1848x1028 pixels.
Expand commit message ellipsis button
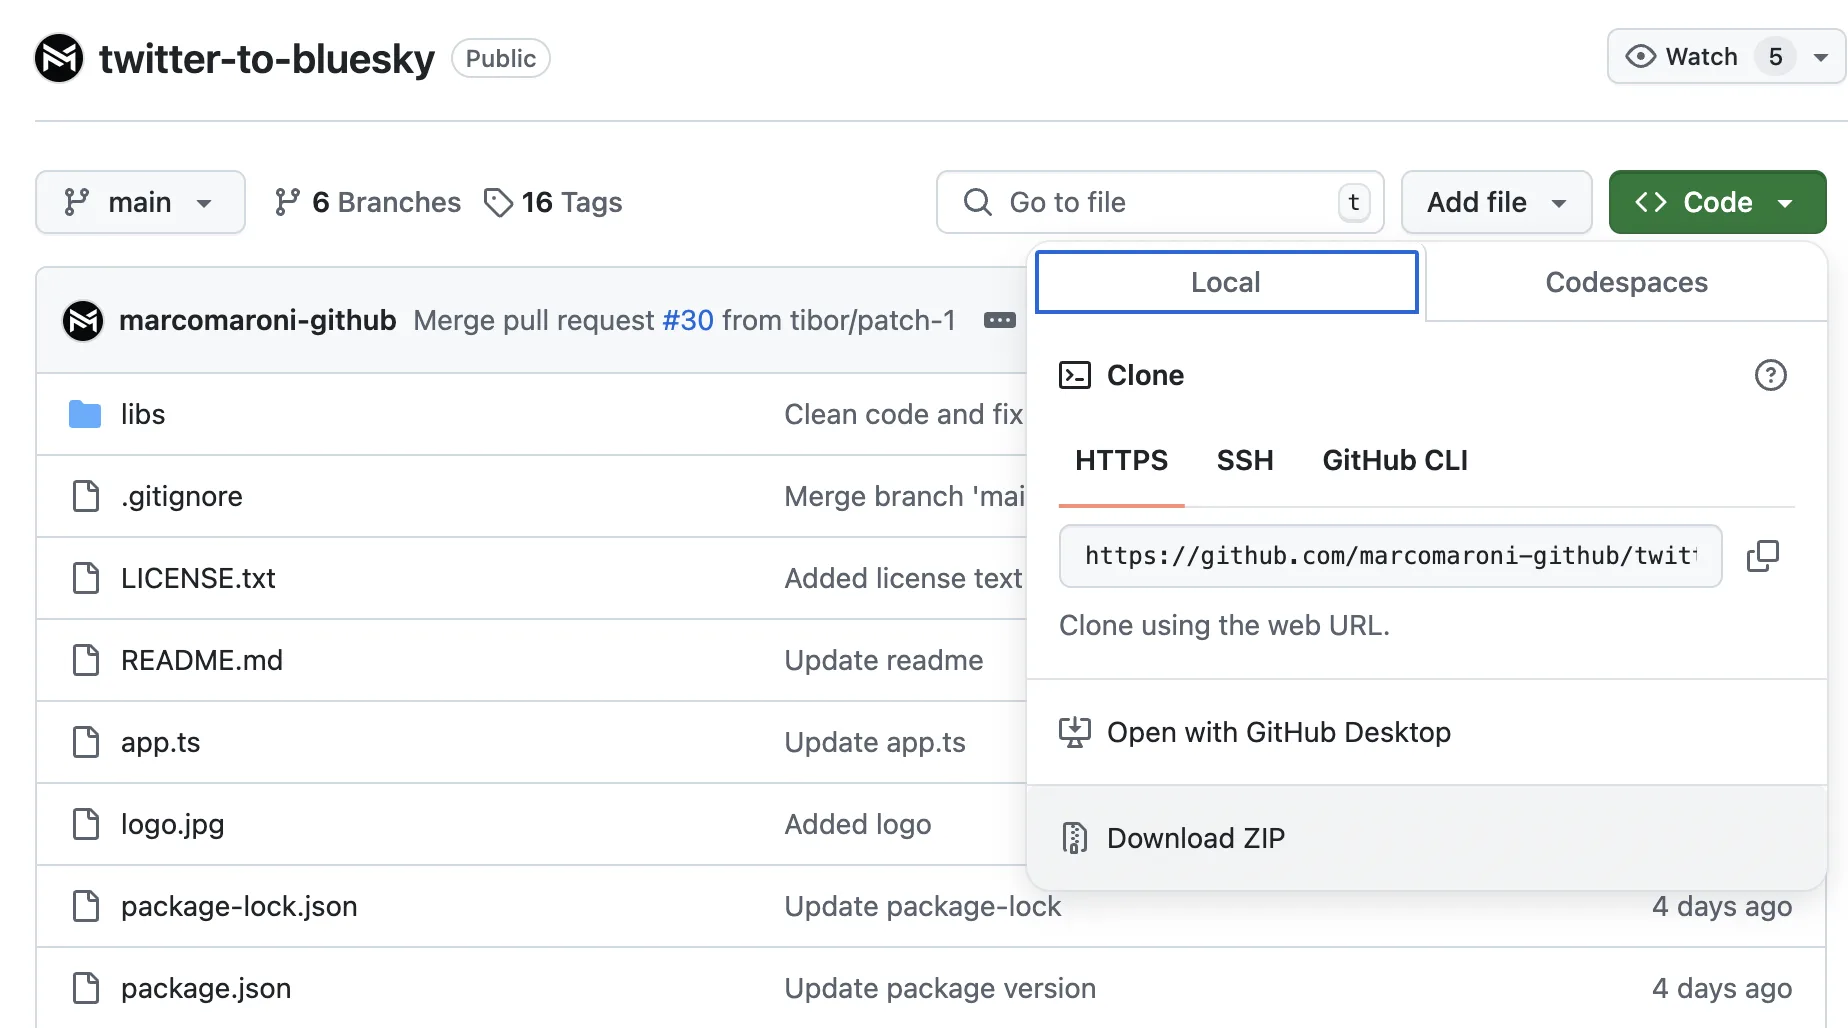[x=999, y=320]
